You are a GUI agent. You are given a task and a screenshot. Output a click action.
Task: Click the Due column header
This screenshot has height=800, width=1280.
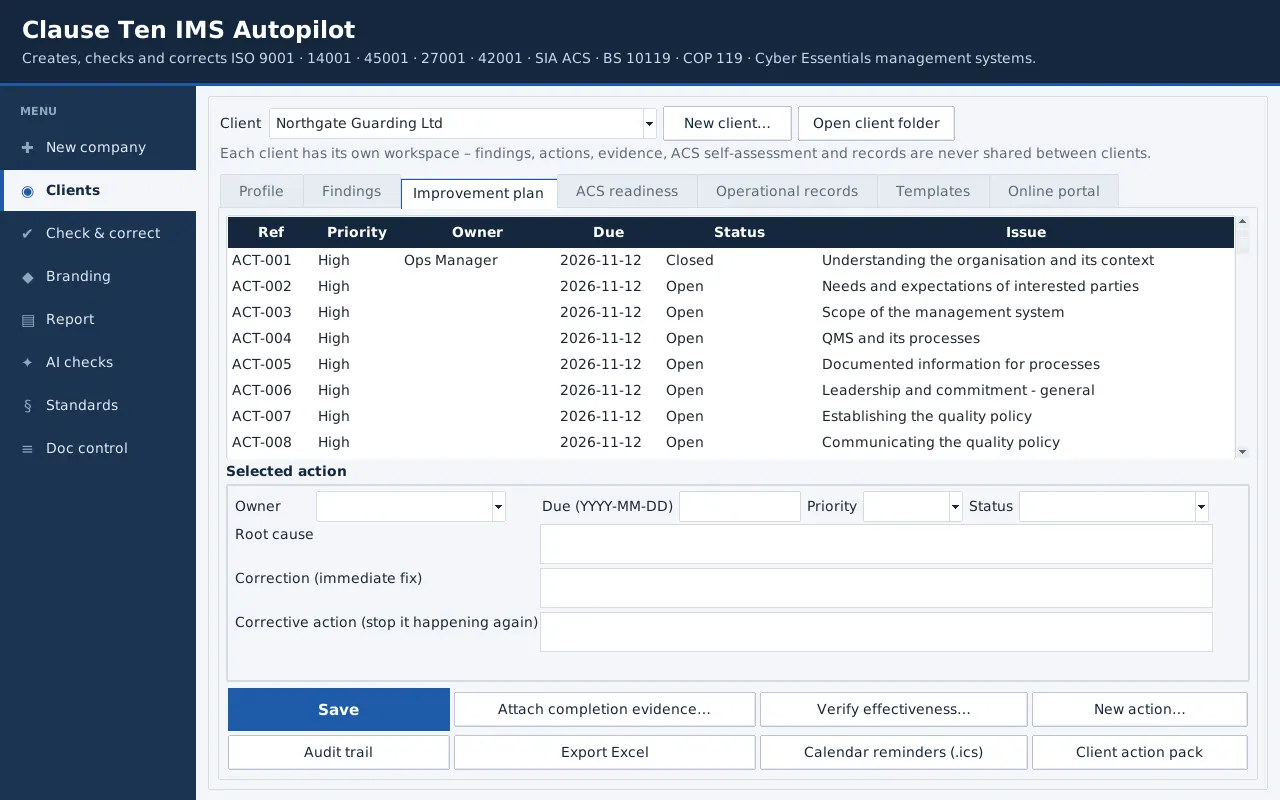(x=608, y=232)
